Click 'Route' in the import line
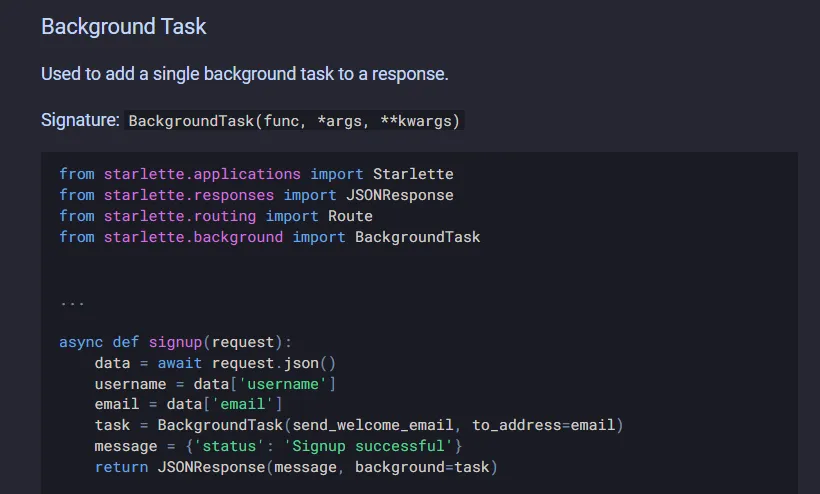This screenshot has width=820, height=494. (x=350, y=216)
